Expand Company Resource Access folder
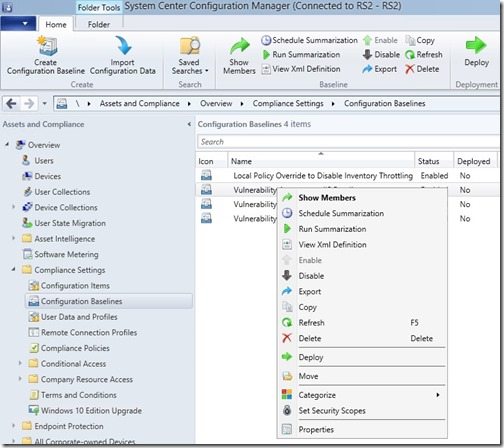Viewport: 504px width, 448px height. click(20, 379)
